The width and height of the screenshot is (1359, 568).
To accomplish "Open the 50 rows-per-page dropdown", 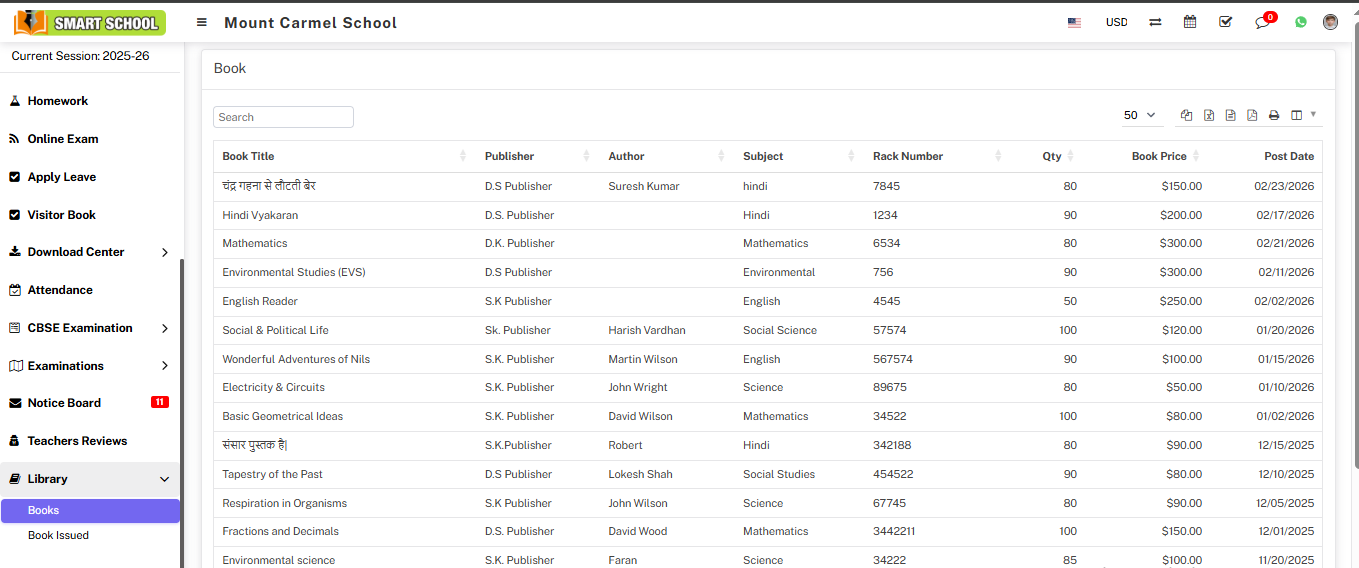I will click(1140, 116).
